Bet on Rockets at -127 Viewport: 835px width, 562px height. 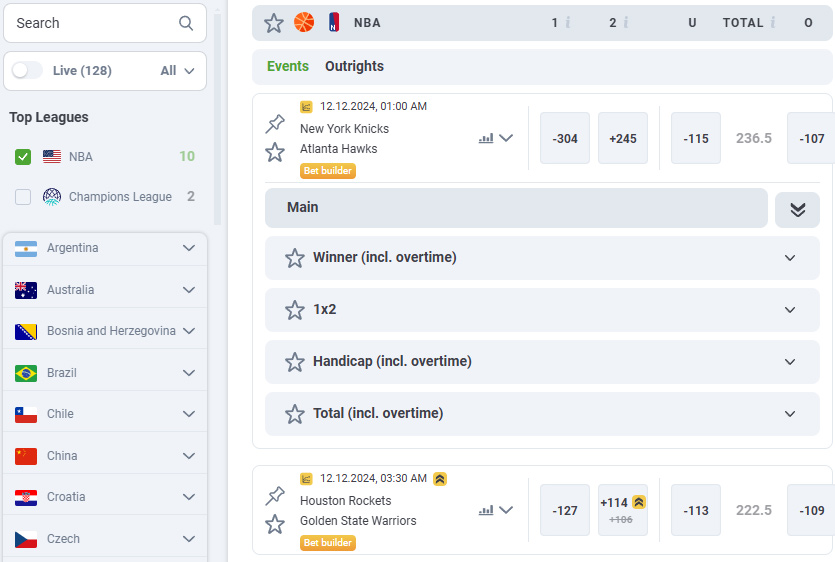(x=565, y=510)
